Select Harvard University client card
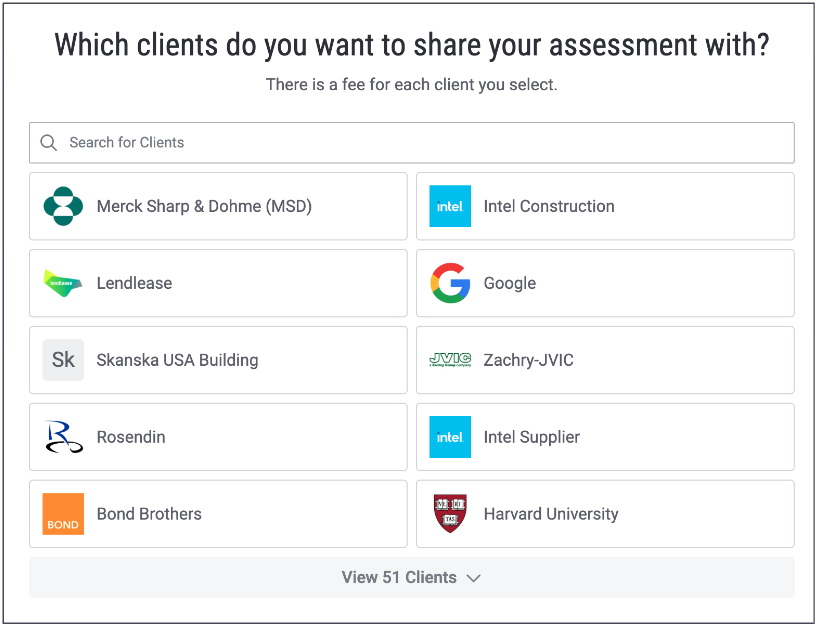The height and width of the screenshot is (627, 818). pyautogui.click(x=605, y=514)
